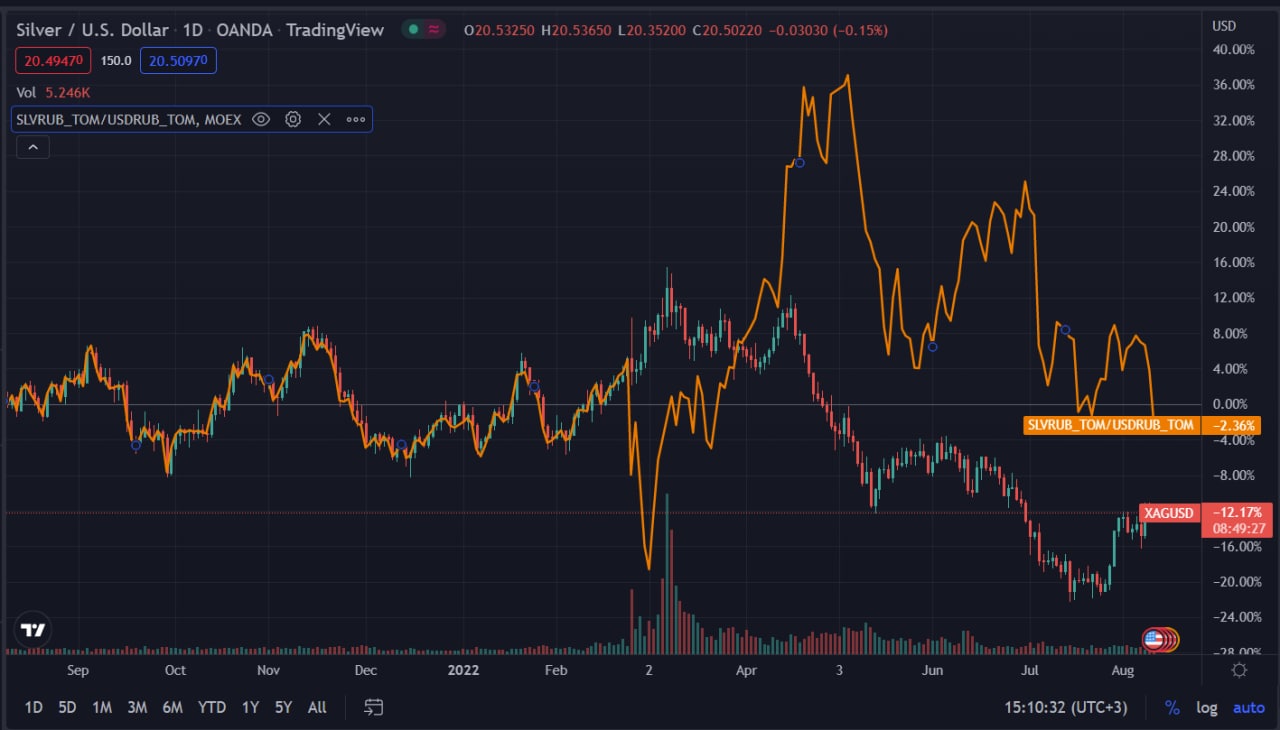Click the market status indicator pill

tap(424, 30)
